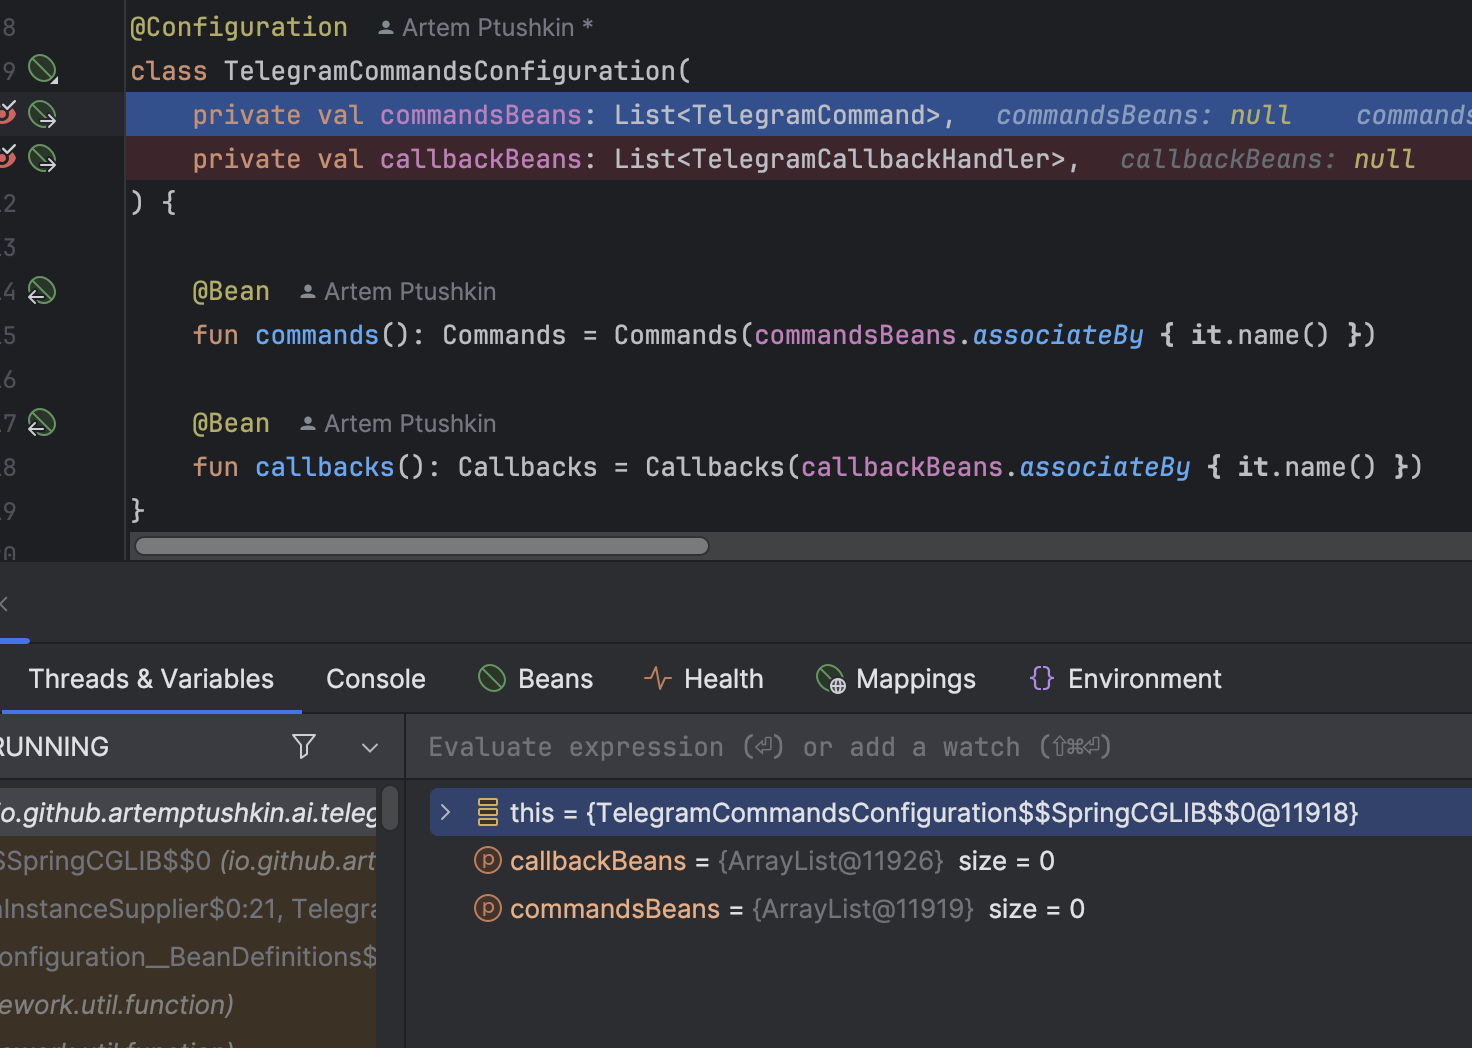Click the Beans tab icon
Screen dimensions: 1472x1048
coord(492,679)
